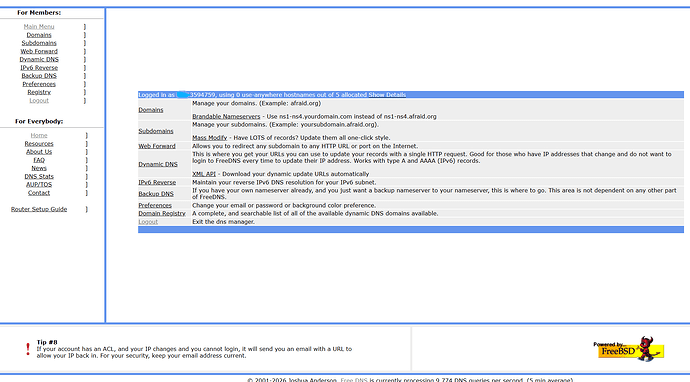Click Logout in the main table
690x382 pixels.
pos(148,222)
